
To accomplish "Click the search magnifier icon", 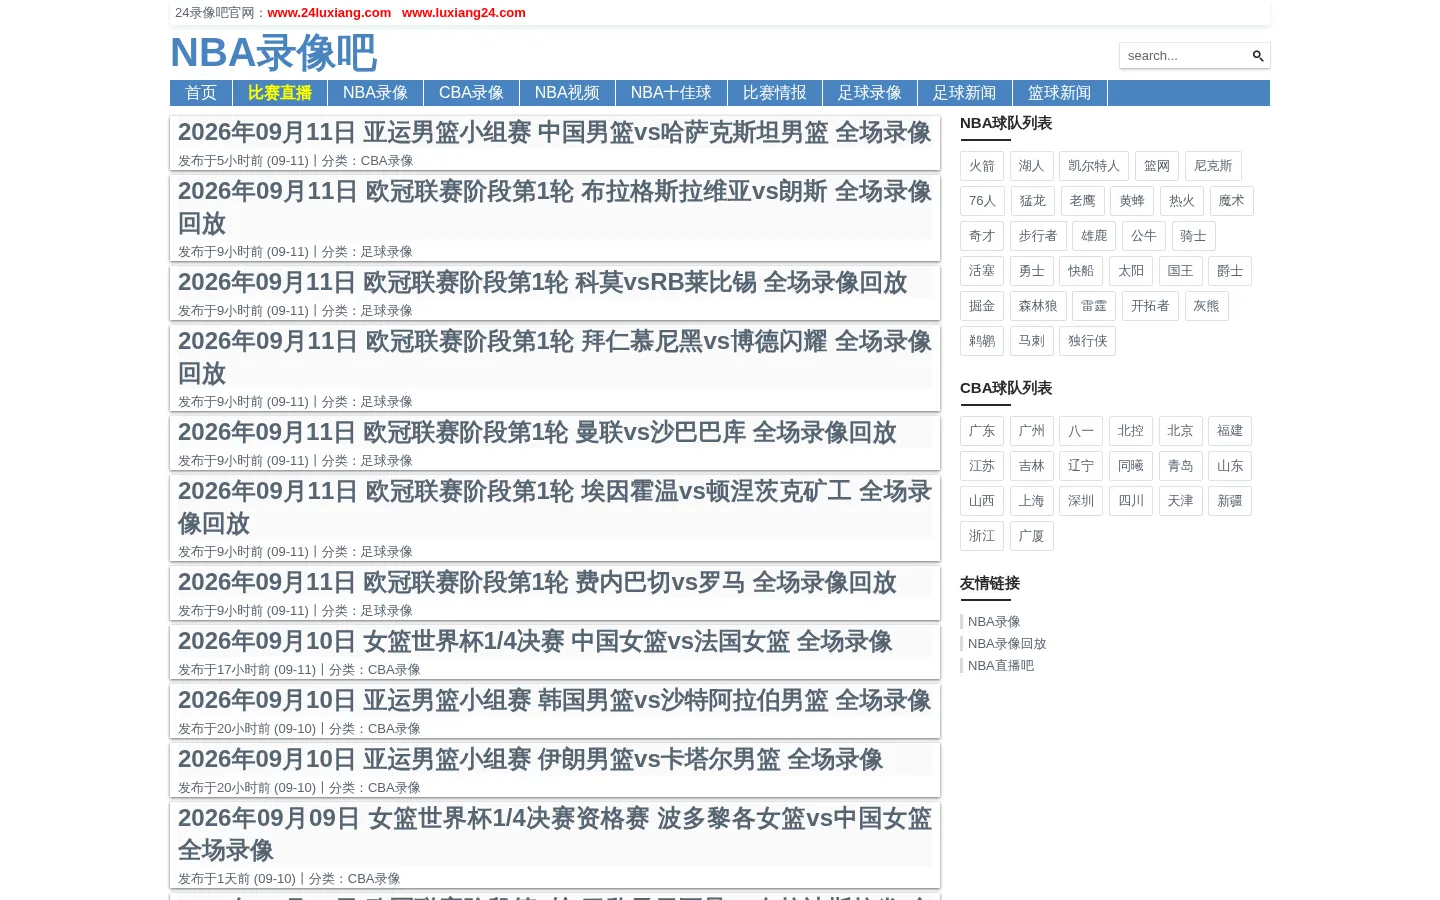I will point(1258,56).
